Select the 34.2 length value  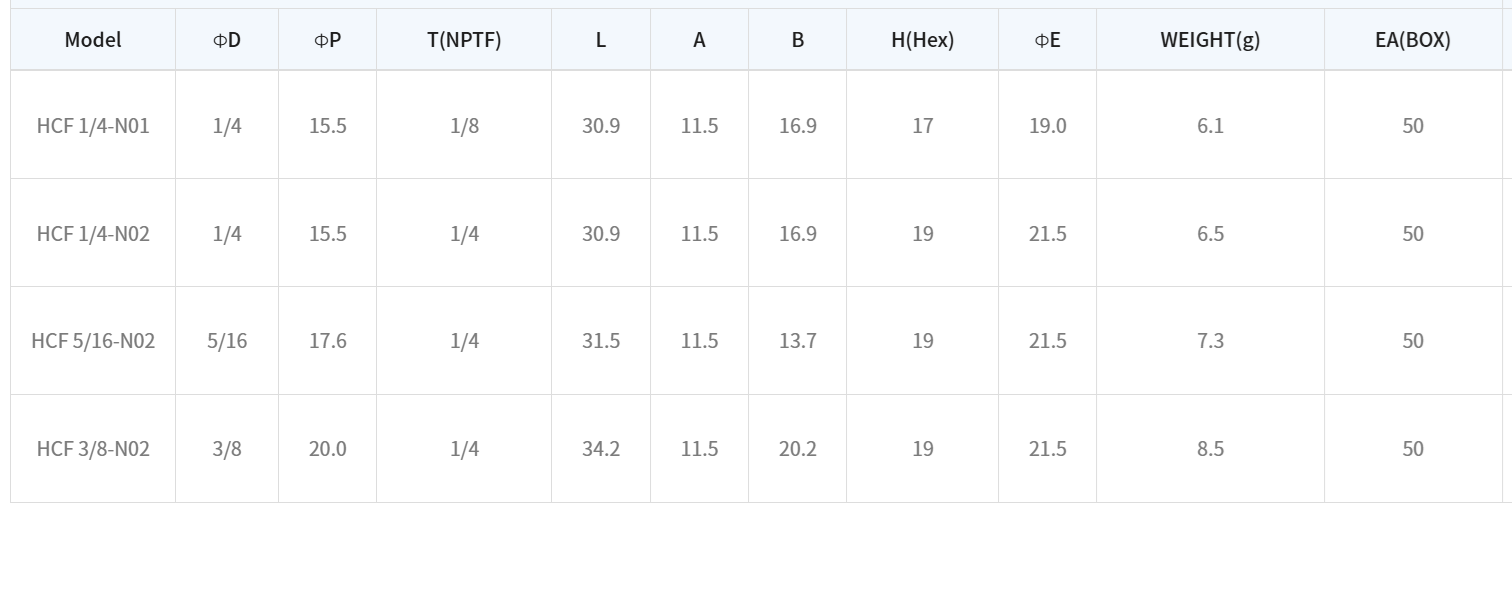click(x=601, y=449)
